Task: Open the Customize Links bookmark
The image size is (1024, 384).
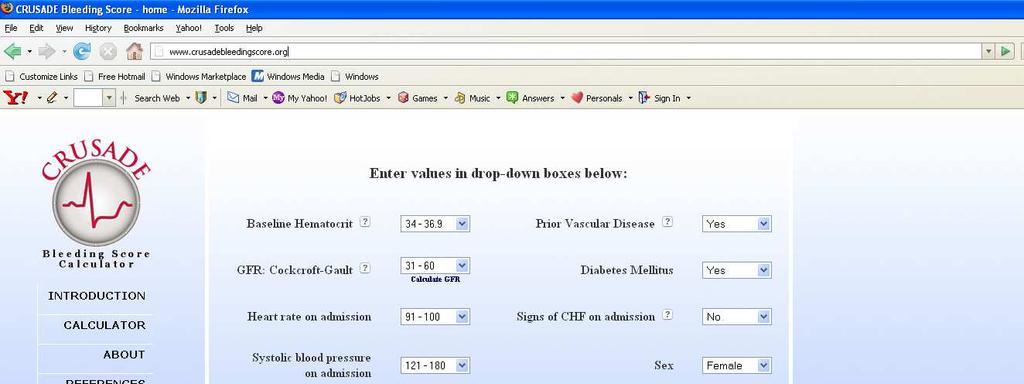Action: (x=41, y=76)
